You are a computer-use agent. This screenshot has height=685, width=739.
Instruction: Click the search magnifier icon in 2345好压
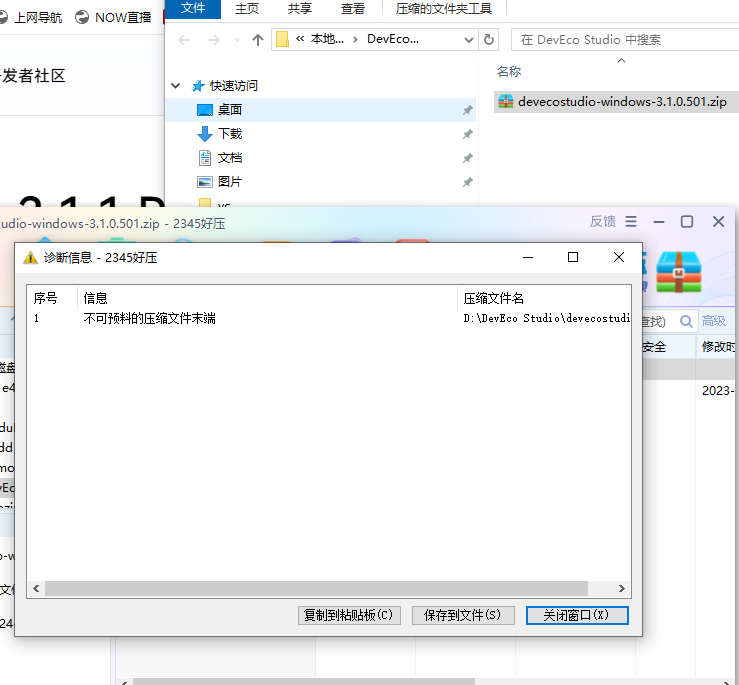pyautogui.click(x=687, y=321)
